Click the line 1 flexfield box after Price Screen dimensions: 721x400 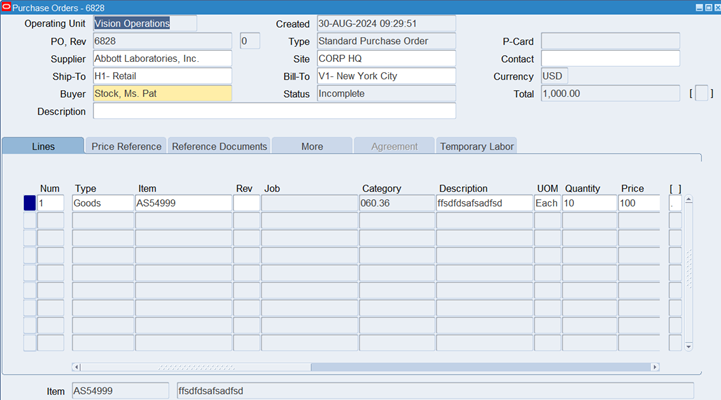[x=675, y=203]
